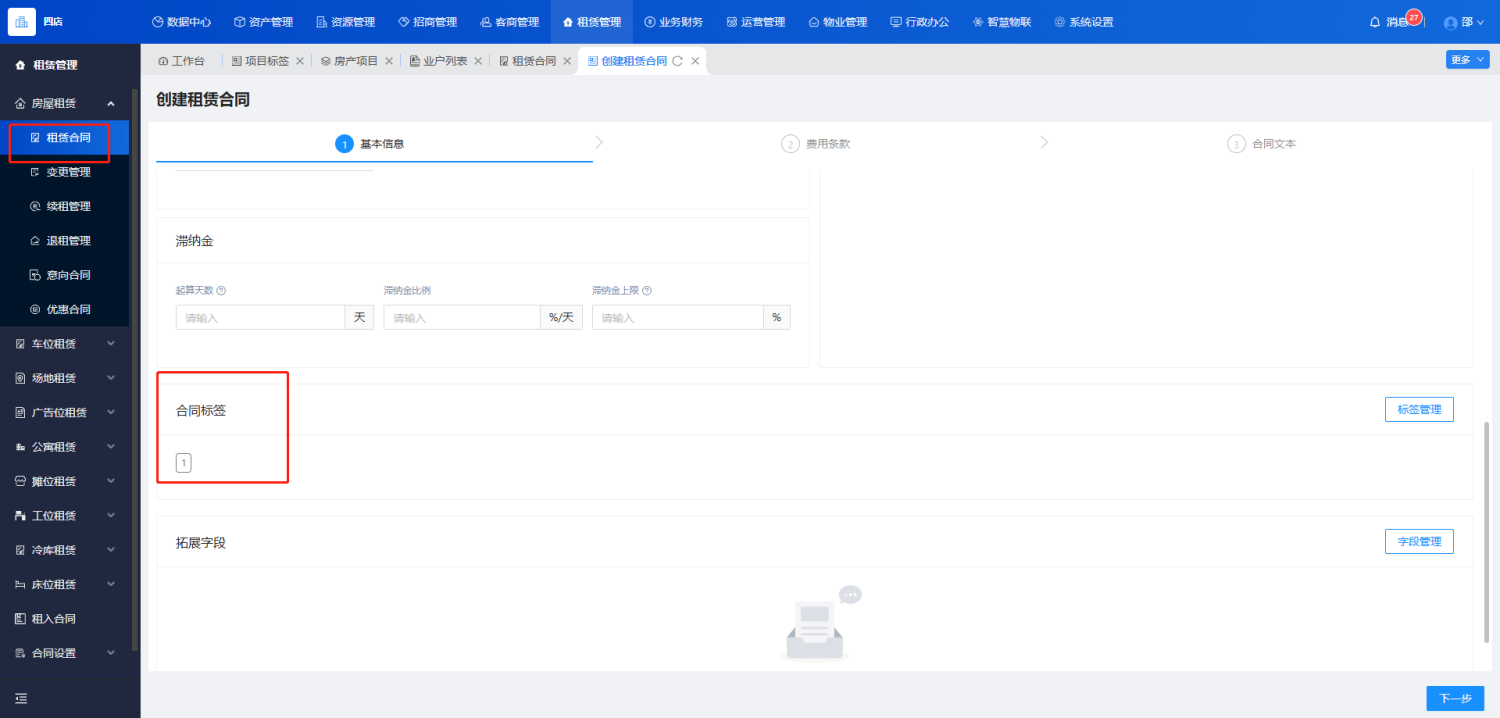Click the 字段管理 button
Screen dimensions: 1500x718
(x=1419, y=542)
